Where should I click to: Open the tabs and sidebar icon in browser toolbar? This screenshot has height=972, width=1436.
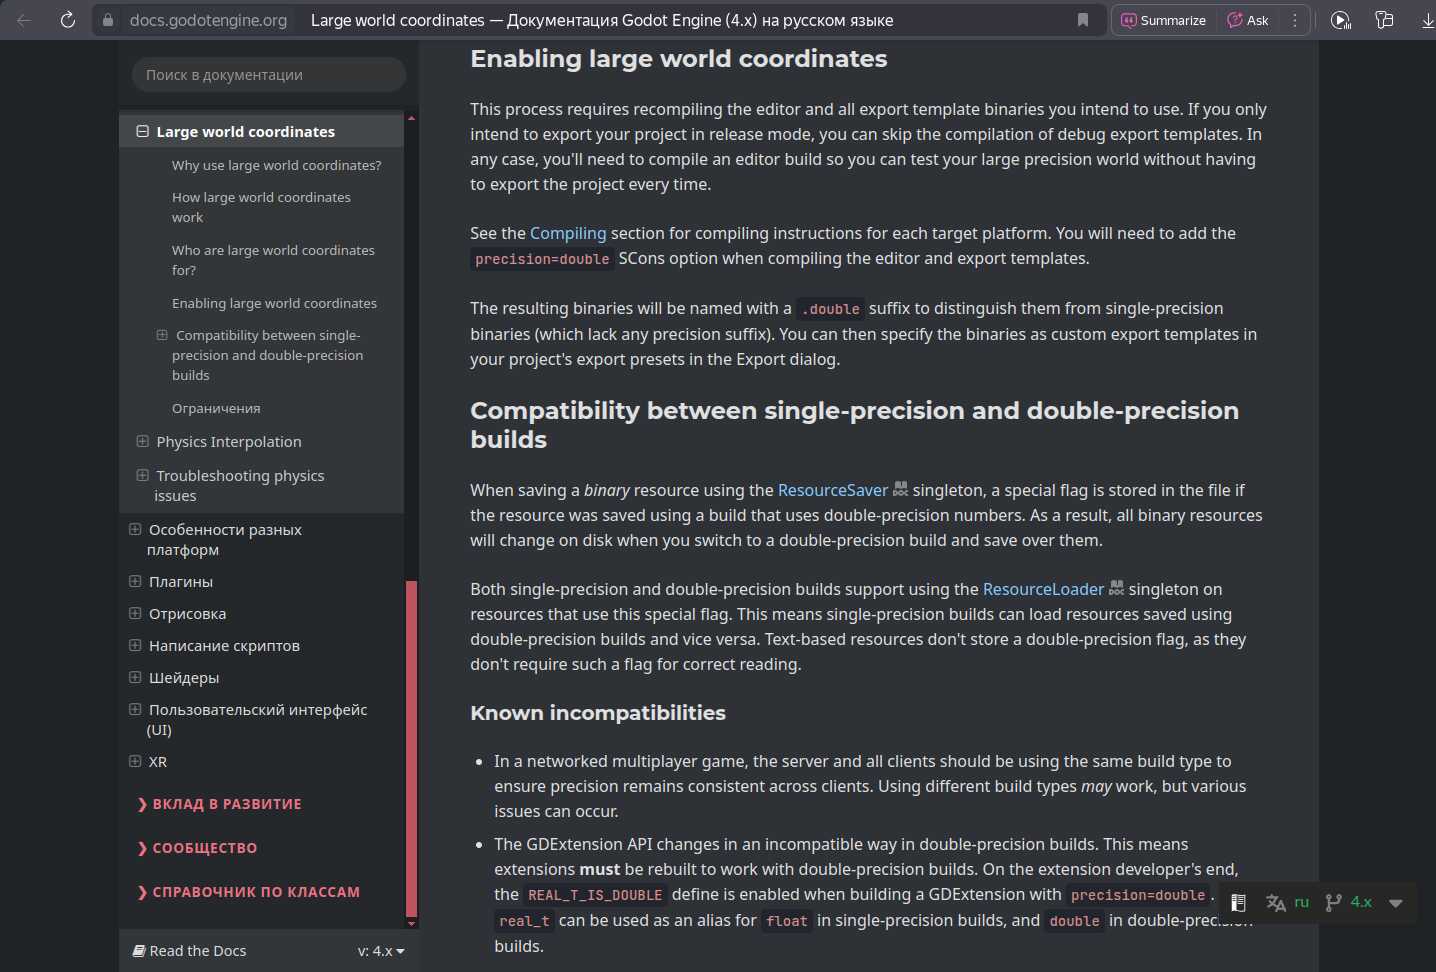[x=1385, y=20]
